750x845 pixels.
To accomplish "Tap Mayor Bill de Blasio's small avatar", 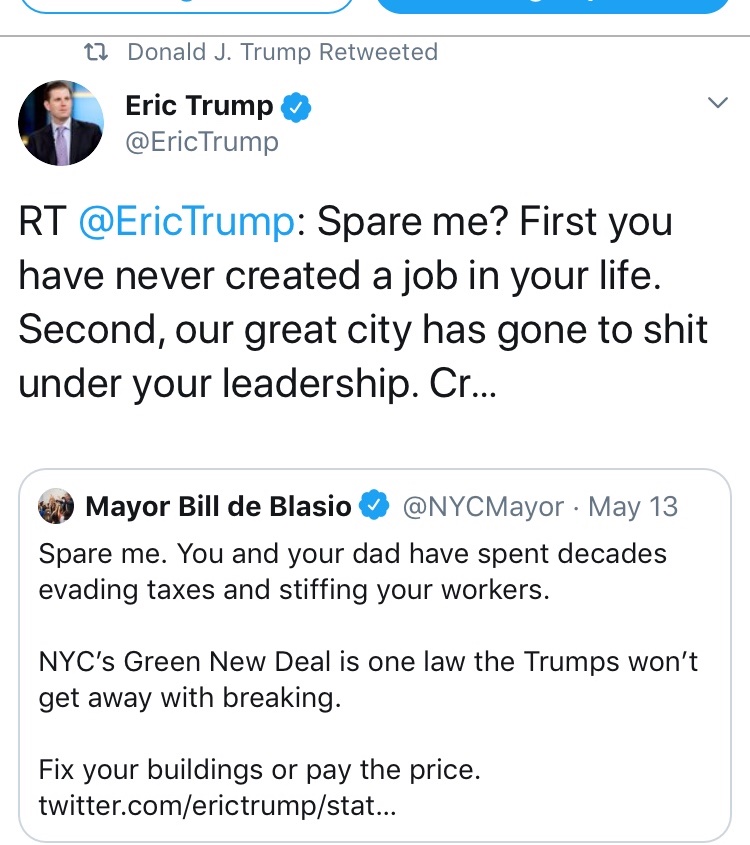I will coord(56,507).
